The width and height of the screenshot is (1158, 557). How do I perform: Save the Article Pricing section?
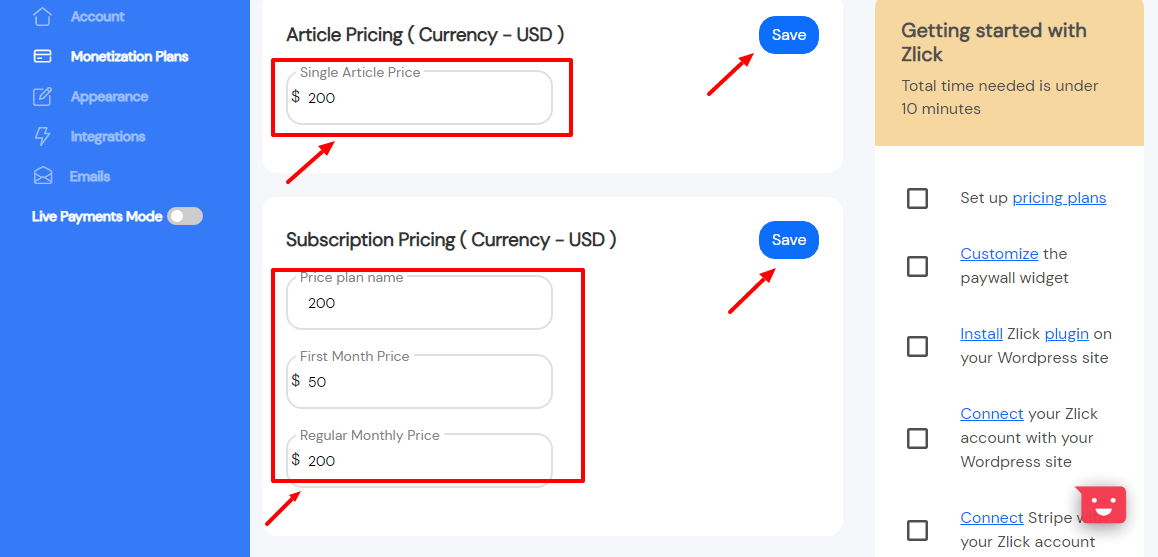(789, 35)
